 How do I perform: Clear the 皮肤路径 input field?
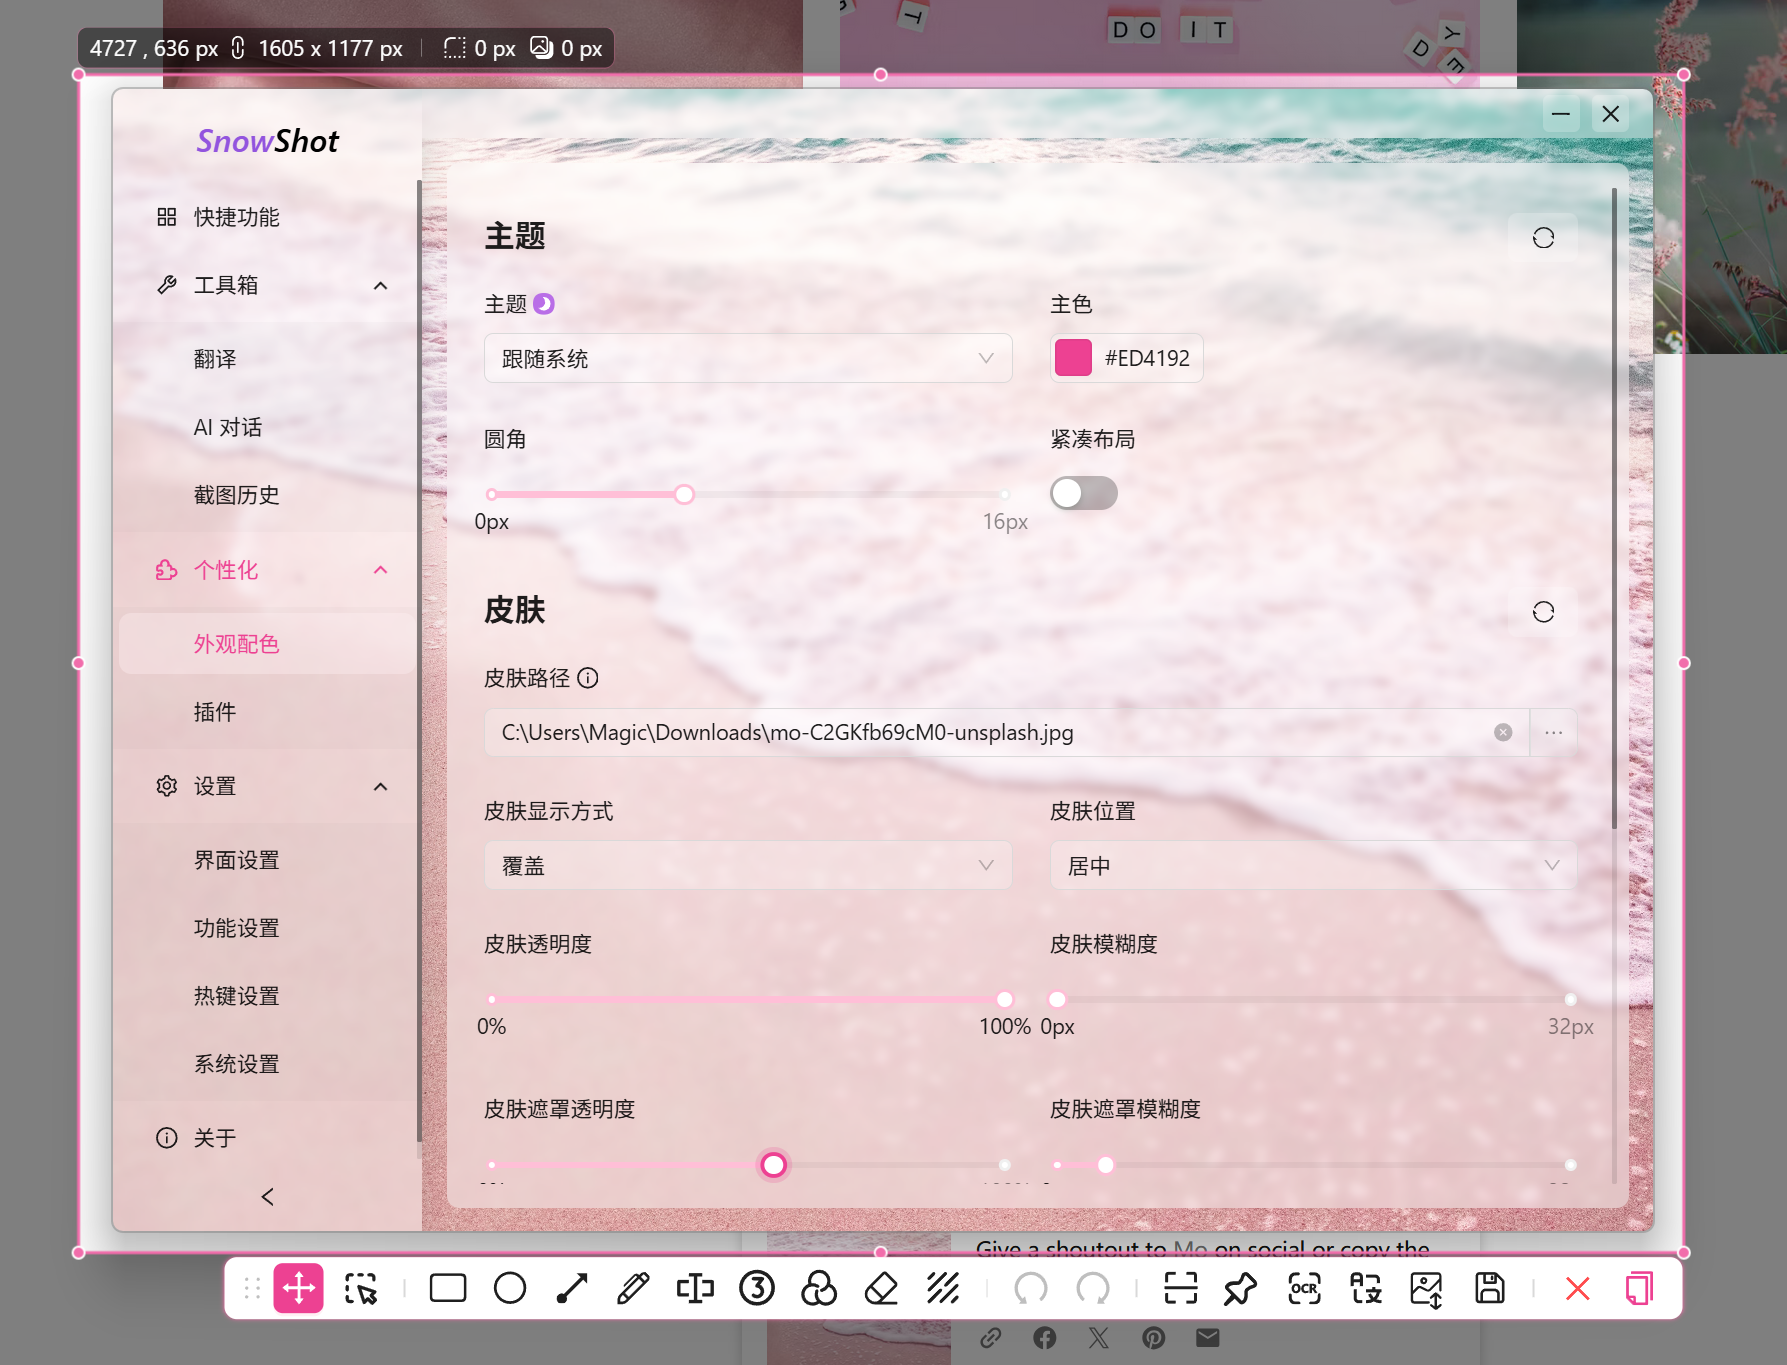1503,732
